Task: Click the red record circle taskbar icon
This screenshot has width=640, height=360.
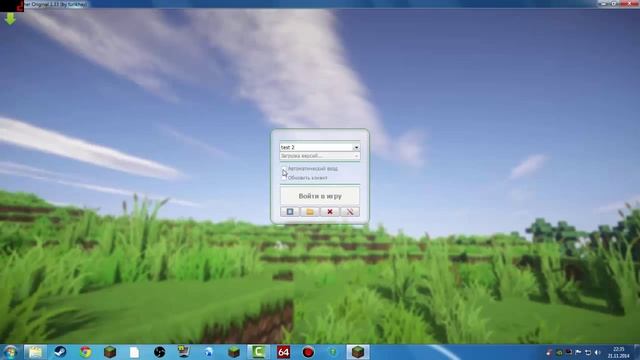Action: (308, 352)
